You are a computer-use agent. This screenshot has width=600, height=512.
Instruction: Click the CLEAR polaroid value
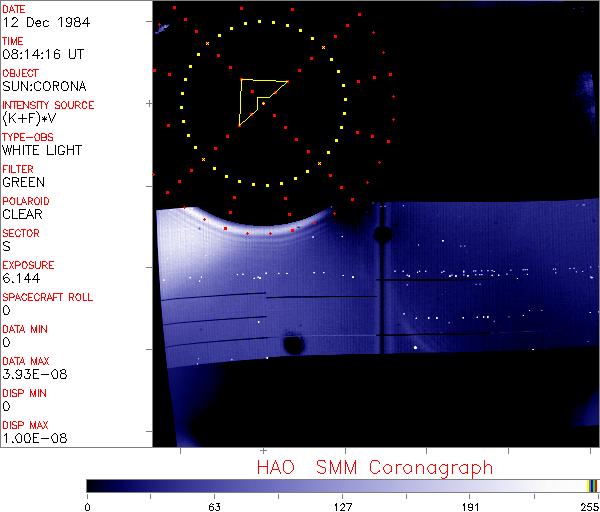click(x=23, y=214)
